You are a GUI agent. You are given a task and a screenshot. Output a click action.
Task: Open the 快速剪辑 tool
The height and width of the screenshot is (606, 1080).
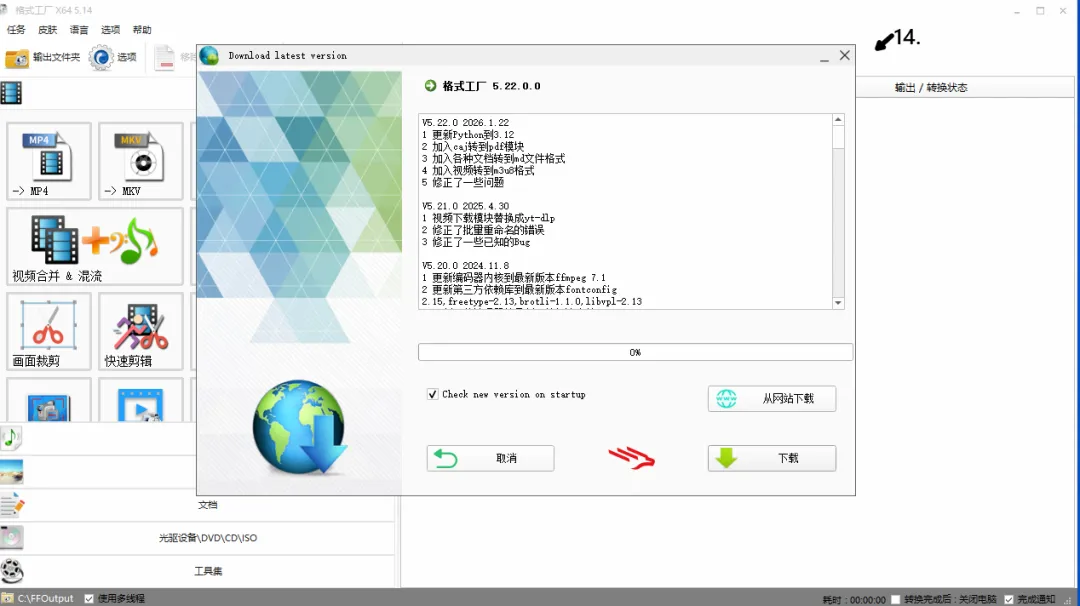pyautogui.click(x=141, y=331)
